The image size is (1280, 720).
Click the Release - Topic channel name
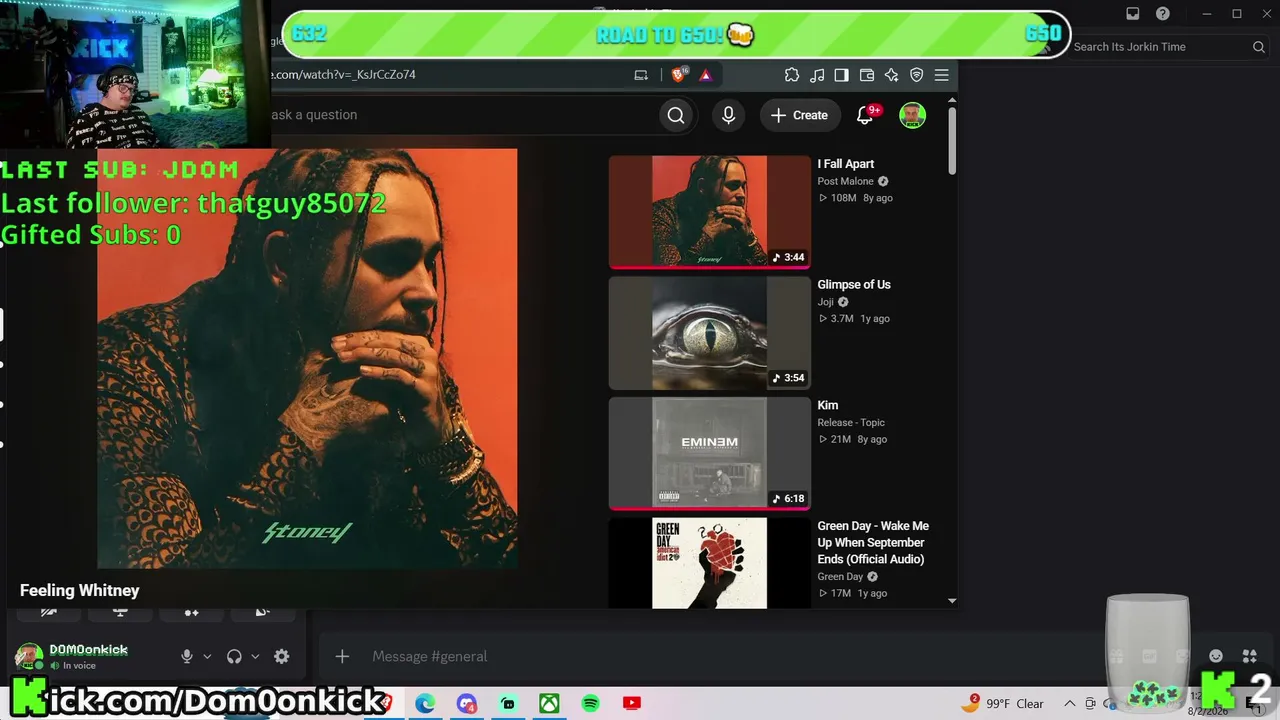point(851,422)
